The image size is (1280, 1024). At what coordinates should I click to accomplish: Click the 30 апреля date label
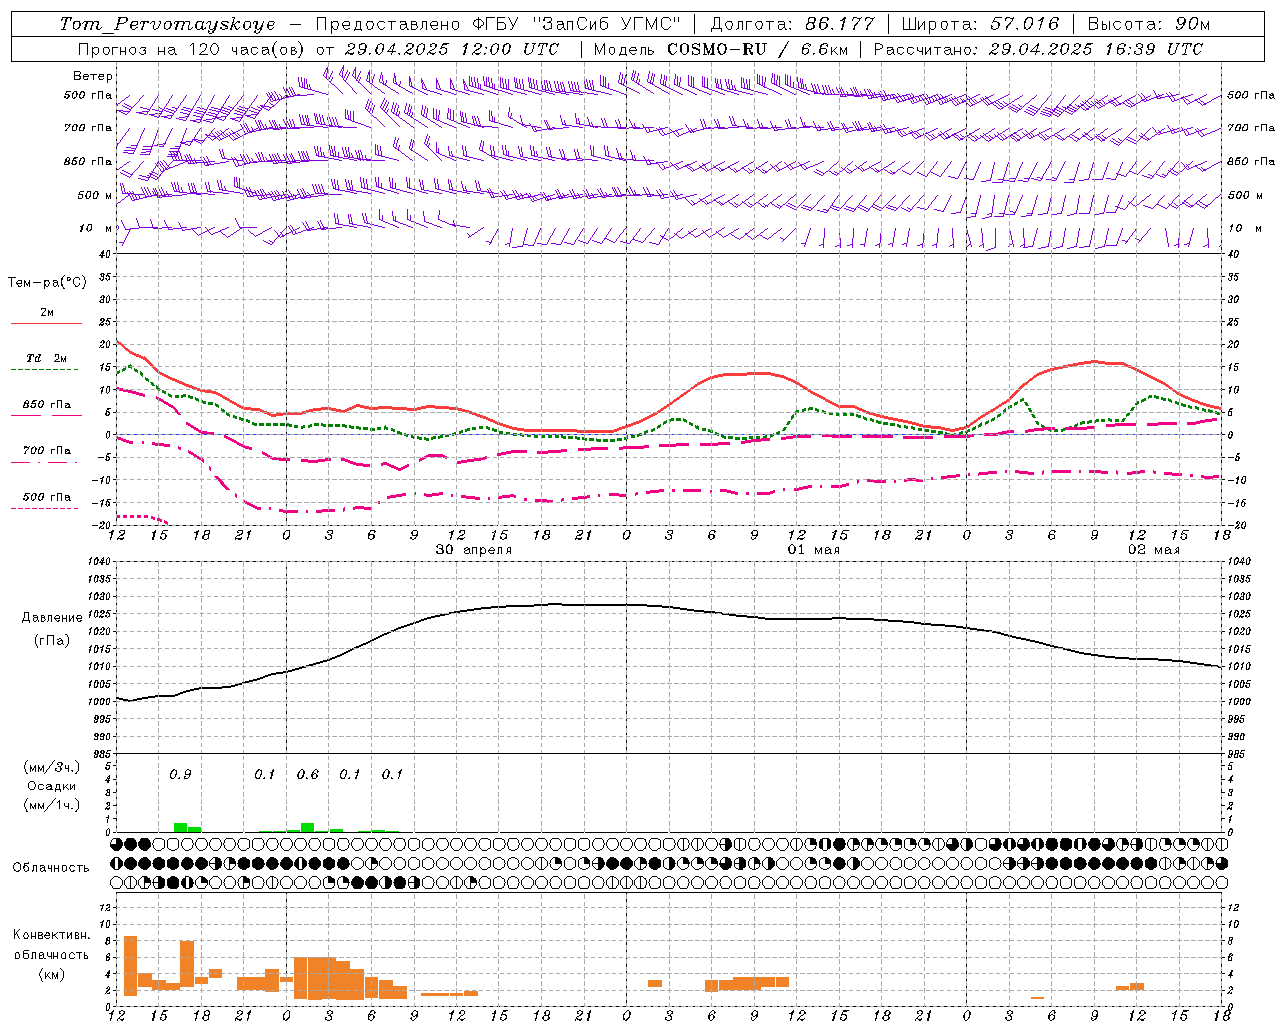click(474, 550)
